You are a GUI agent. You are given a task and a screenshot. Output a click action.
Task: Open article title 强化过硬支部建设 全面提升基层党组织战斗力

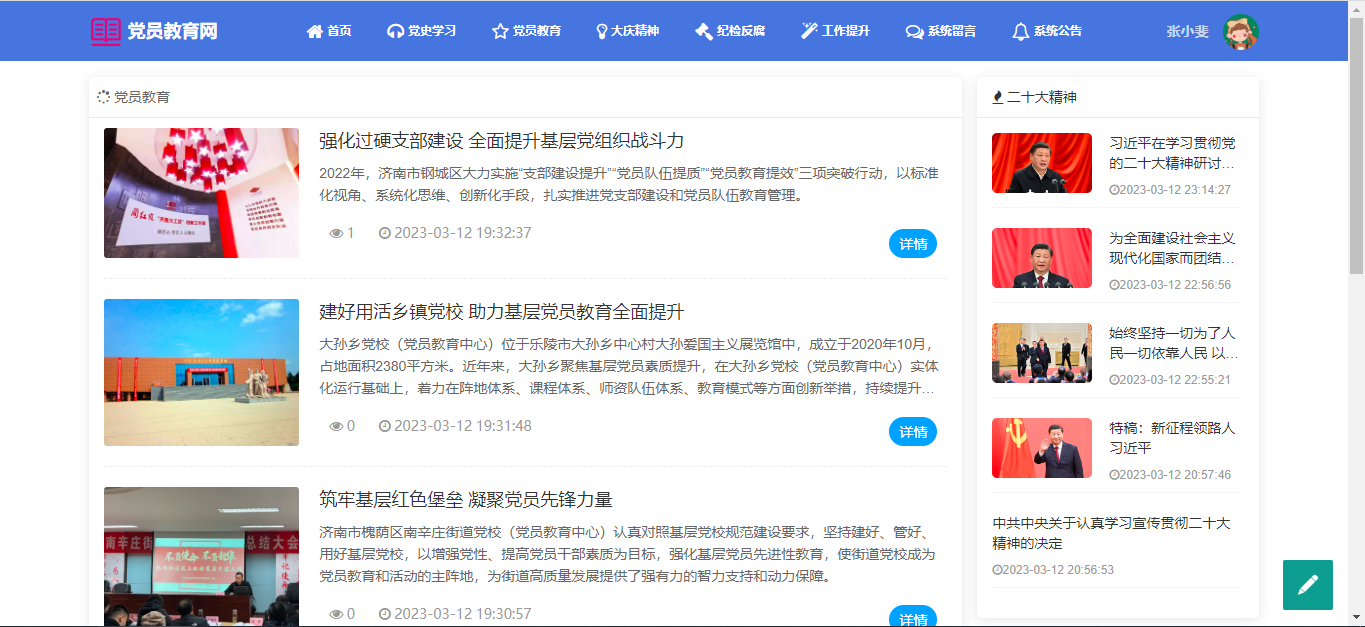(x=502, y=141)
